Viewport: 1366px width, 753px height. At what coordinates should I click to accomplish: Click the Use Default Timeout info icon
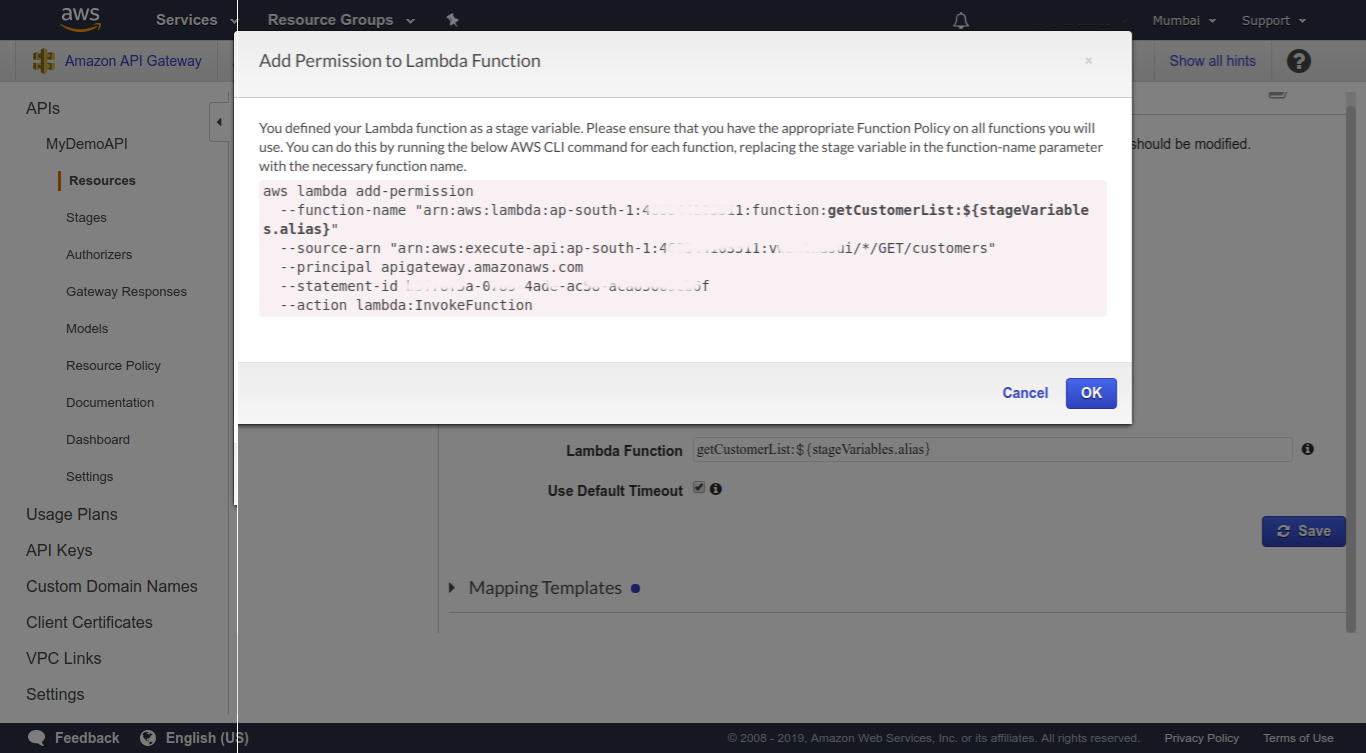point(716,489)
